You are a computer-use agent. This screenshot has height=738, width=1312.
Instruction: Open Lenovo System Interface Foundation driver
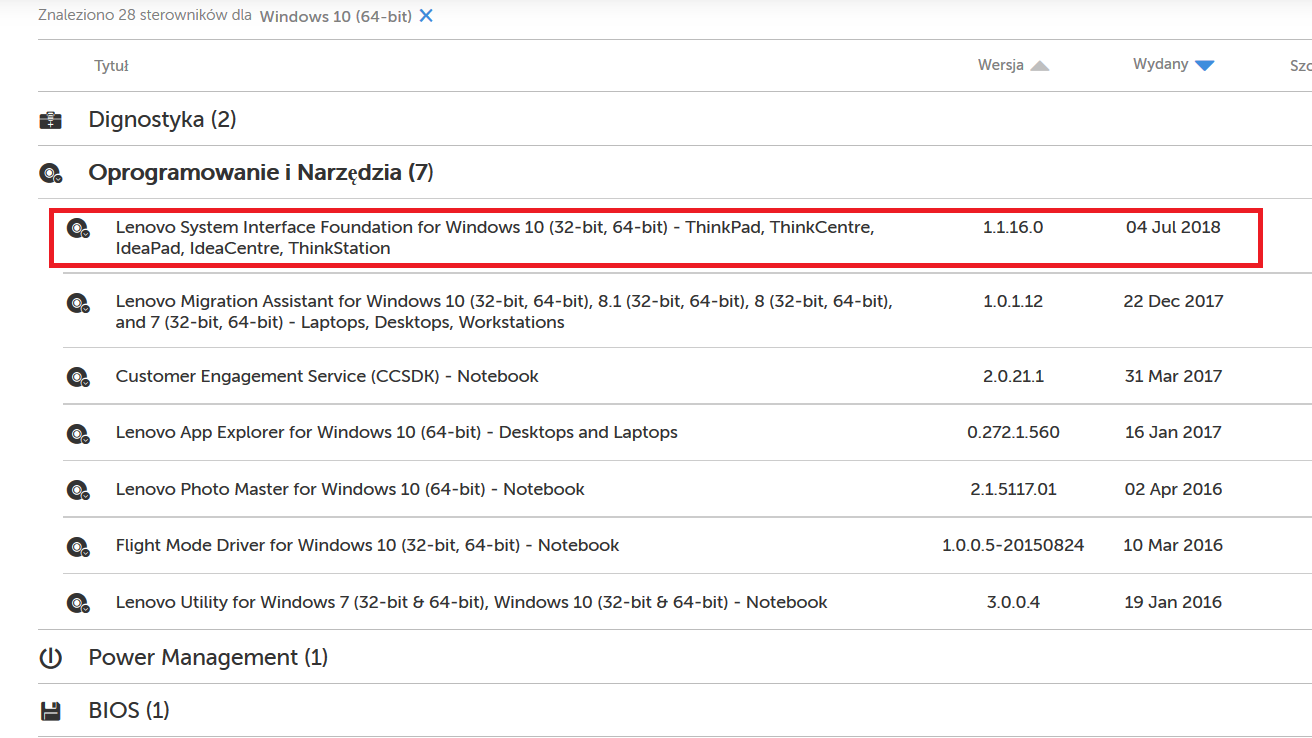pyautogui.click(x=495, y=238)
